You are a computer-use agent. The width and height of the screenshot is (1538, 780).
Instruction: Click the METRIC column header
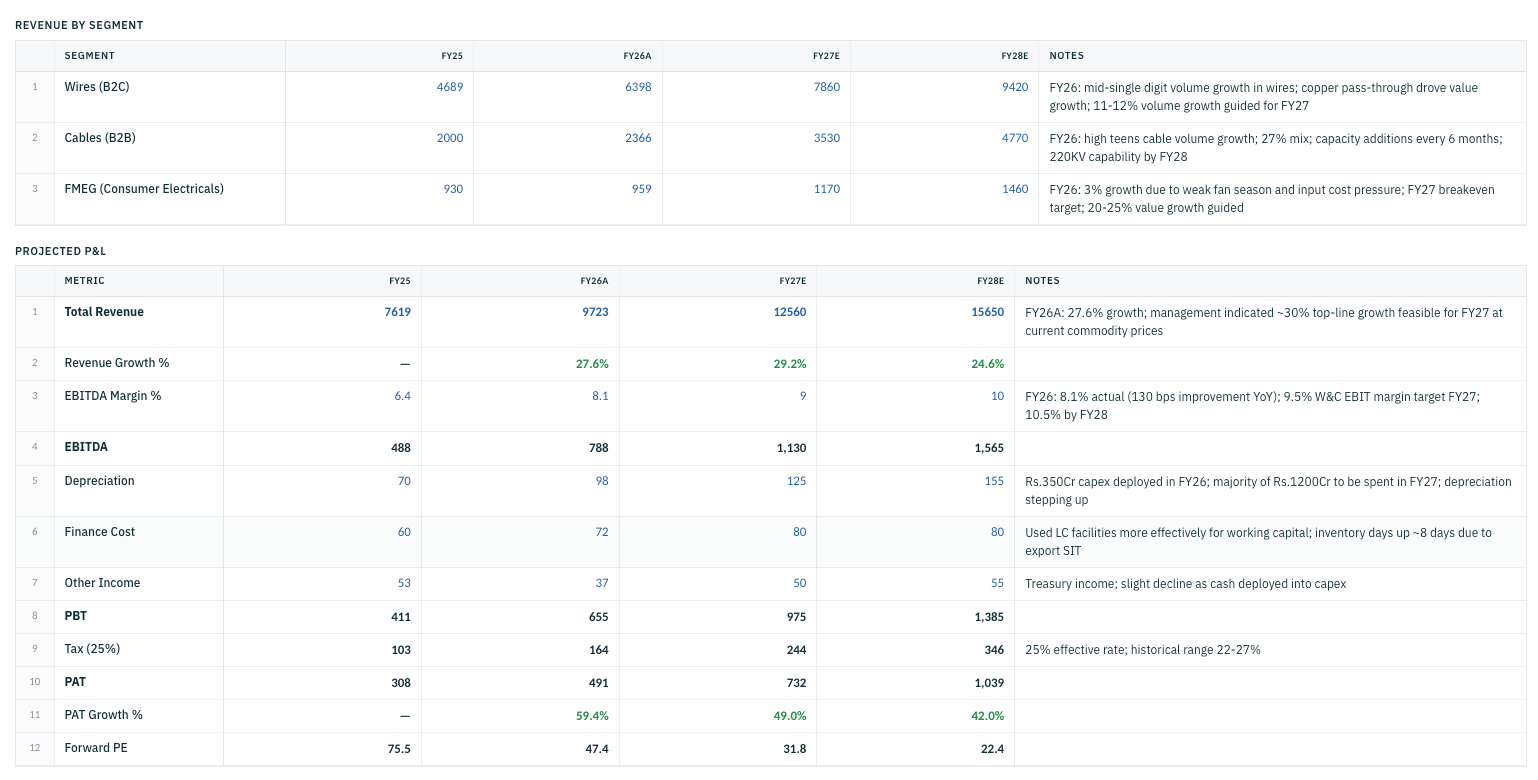point(85,281)
